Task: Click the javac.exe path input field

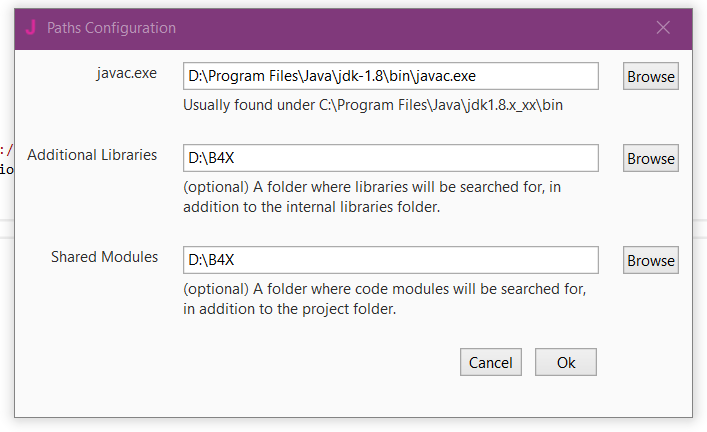Action: (x=390, y=76)
